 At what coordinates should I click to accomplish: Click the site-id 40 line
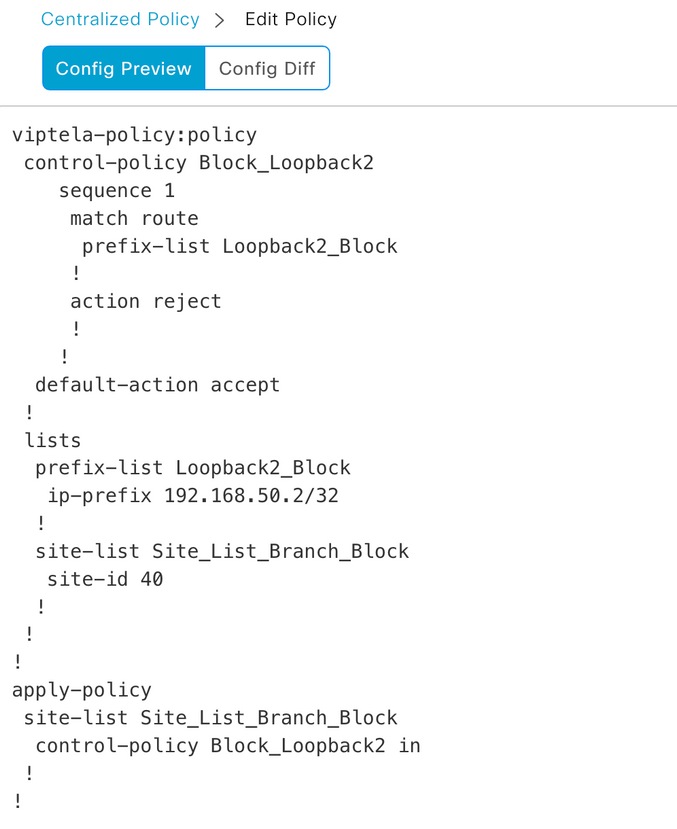pyautogui.click(x=105, y=579)
